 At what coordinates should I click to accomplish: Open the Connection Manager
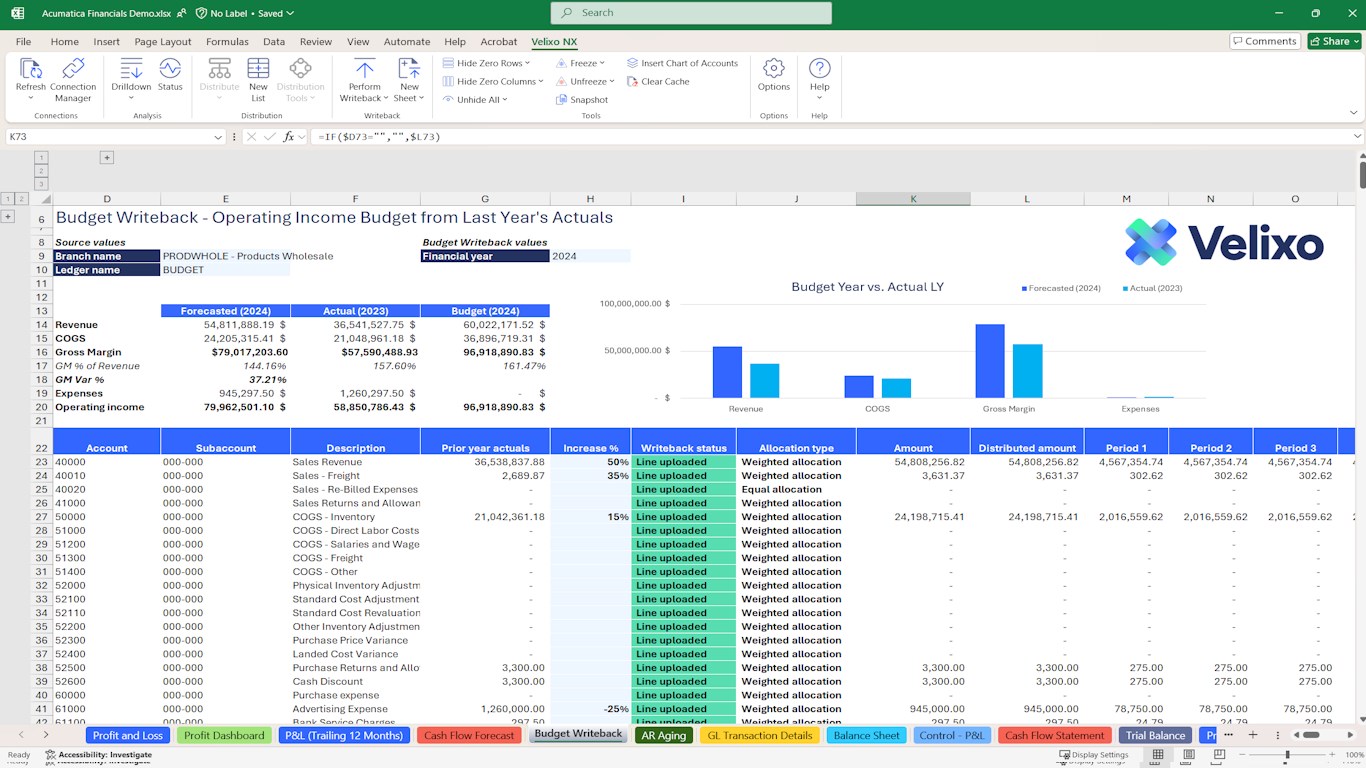click(x=73, y=69)
